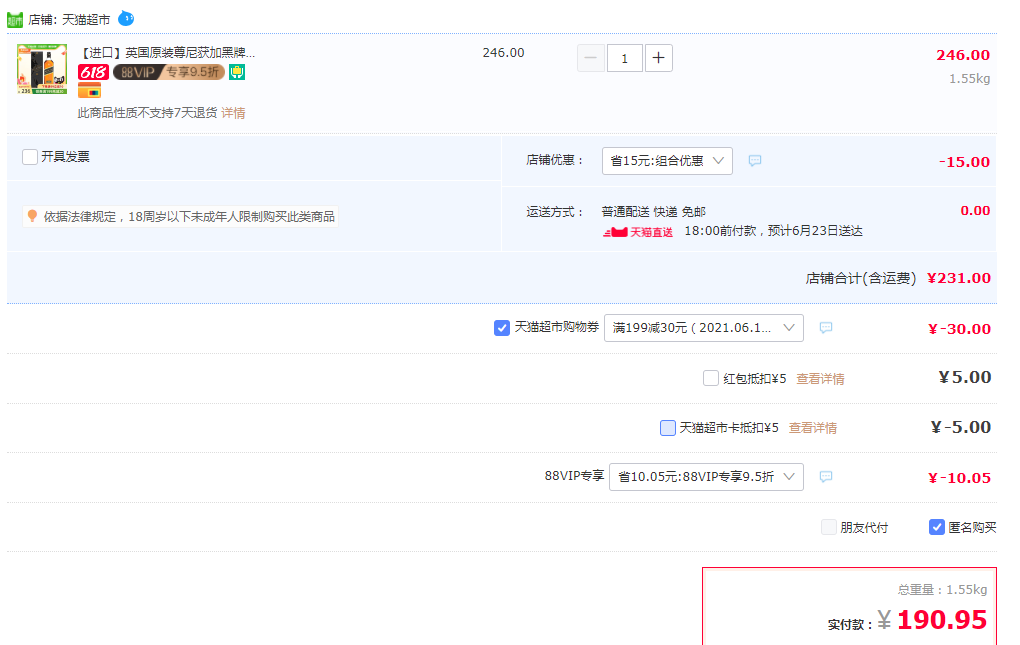Click the green shield guarantee icon
This screenshot has height=645, width=1020.
[x=237, y=72]
